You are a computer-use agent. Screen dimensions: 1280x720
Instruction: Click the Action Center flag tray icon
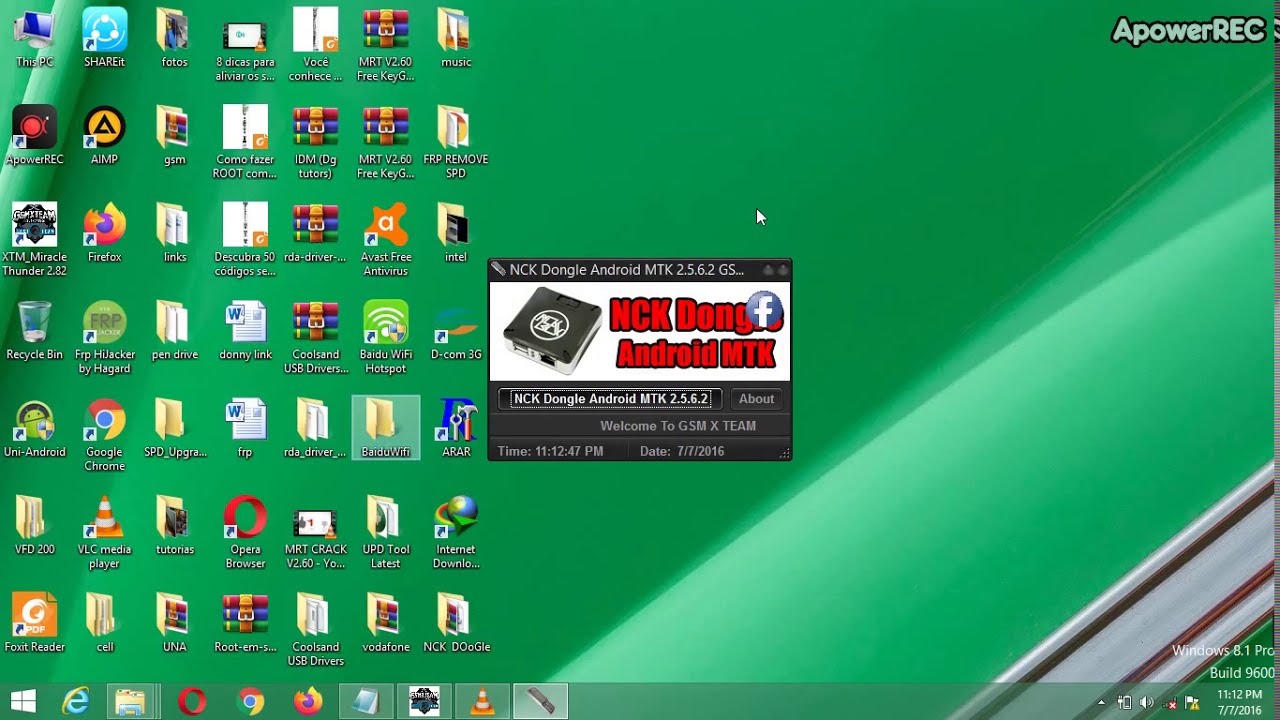pyautogui.click(x=1192, y=703)
